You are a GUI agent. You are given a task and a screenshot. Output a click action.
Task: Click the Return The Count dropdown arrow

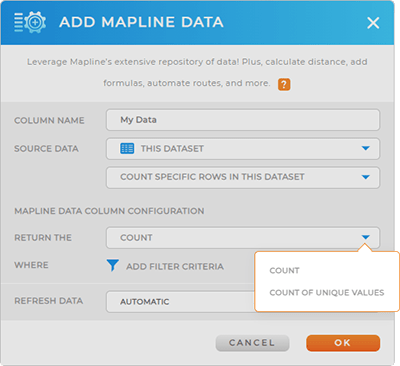click(x=366, y=237)
